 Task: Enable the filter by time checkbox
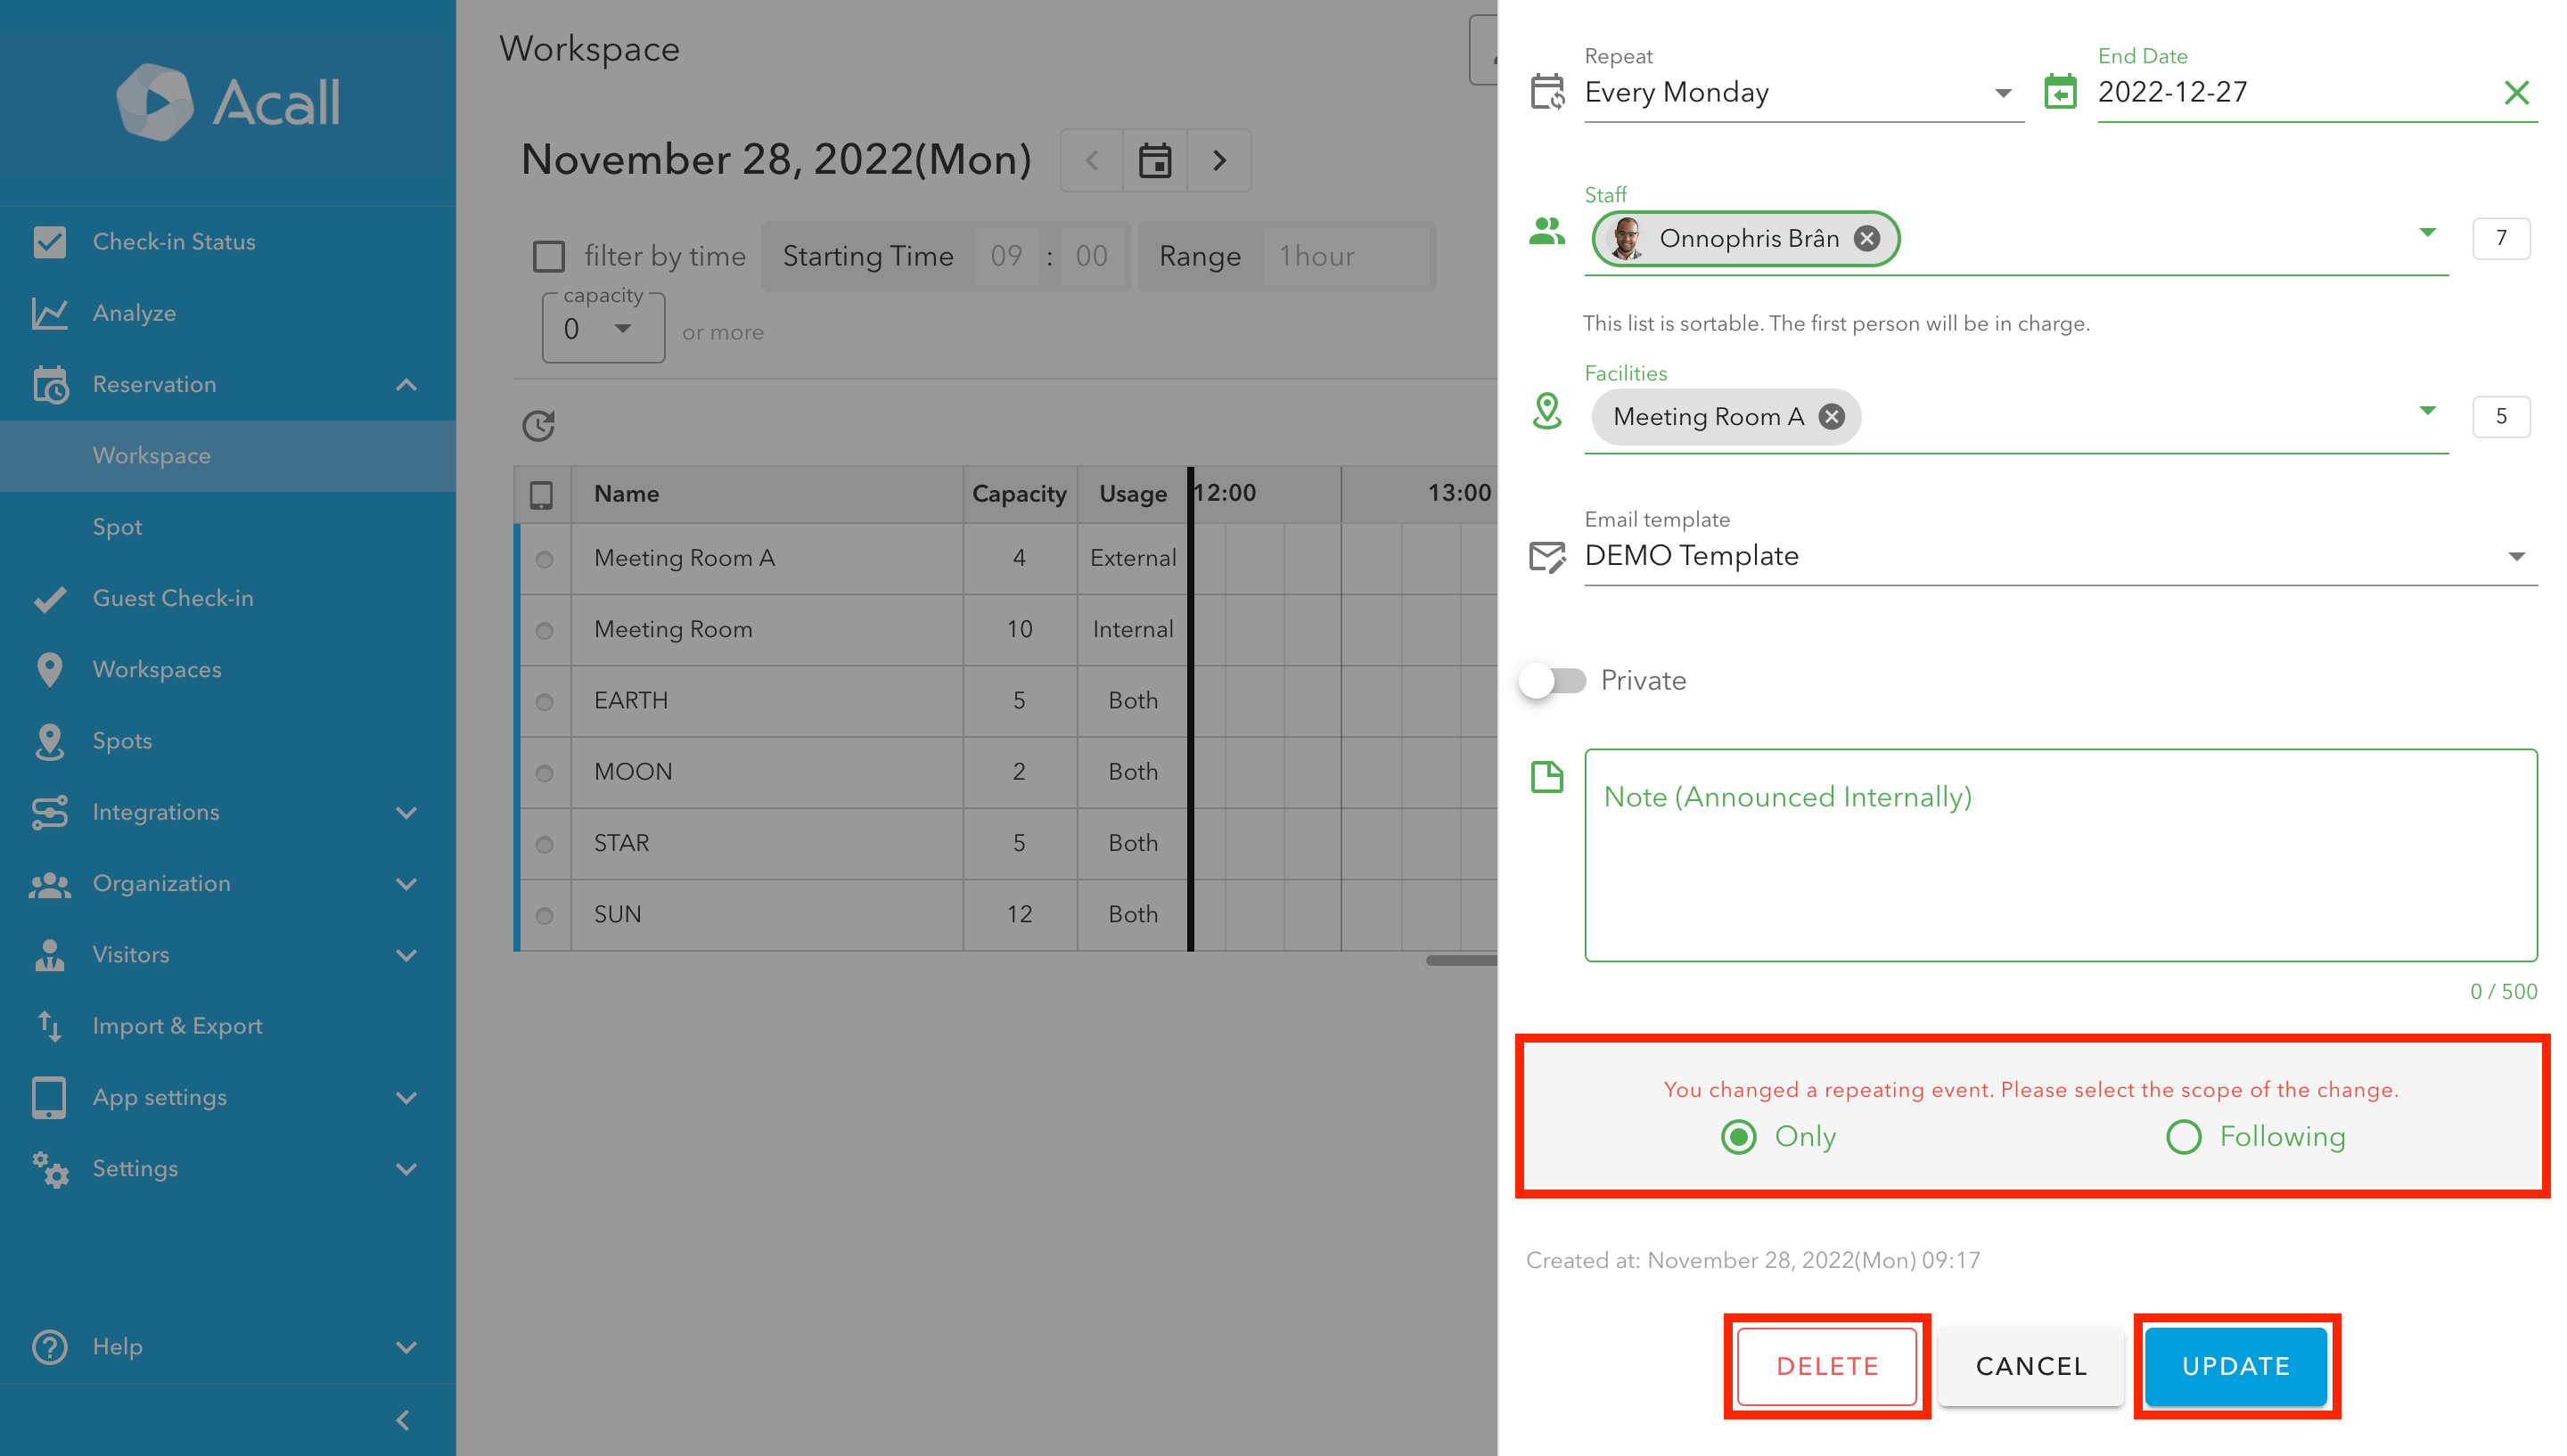click(548, 256)
